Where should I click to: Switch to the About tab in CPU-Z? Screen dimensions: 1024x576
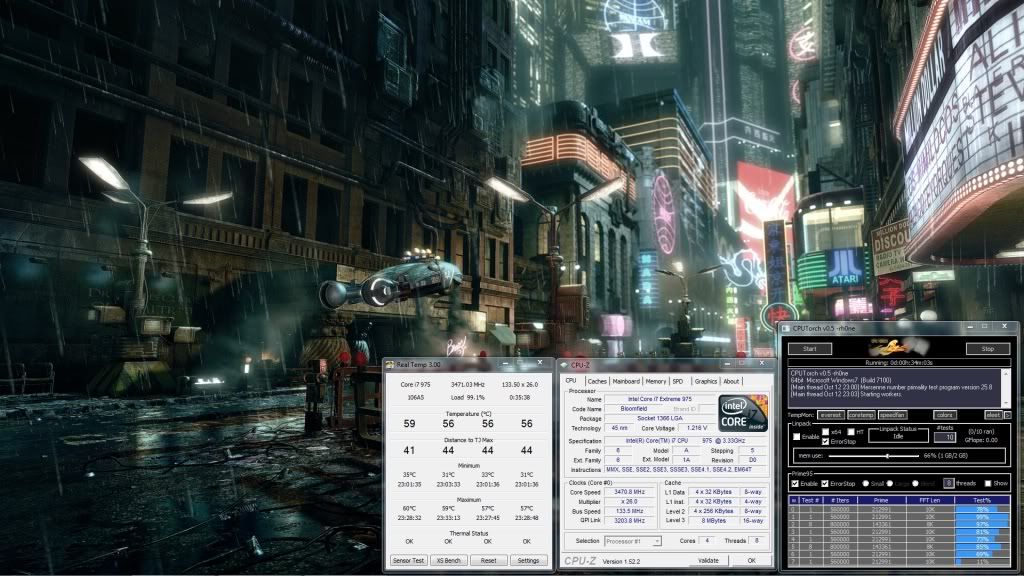point(731,381)
